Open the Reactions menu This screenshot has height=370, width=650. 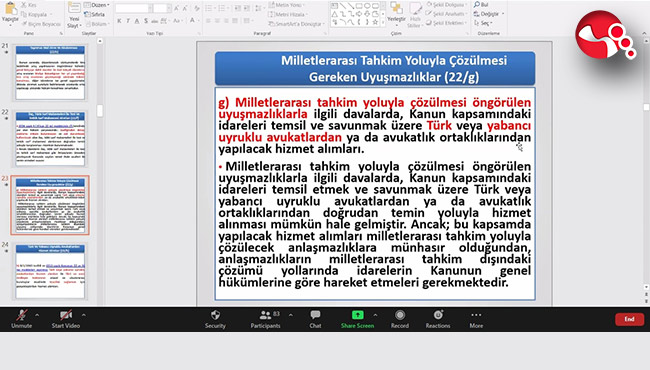pos(438,319)
